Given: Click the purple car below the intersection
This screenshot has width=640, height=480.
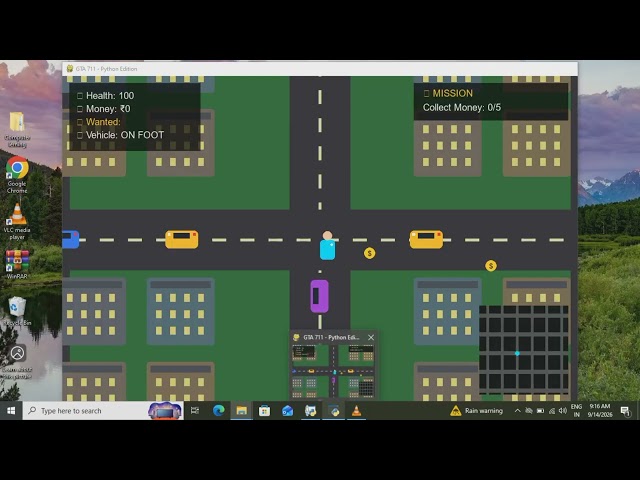Looking at the screenshot, I should coord(320,296).
